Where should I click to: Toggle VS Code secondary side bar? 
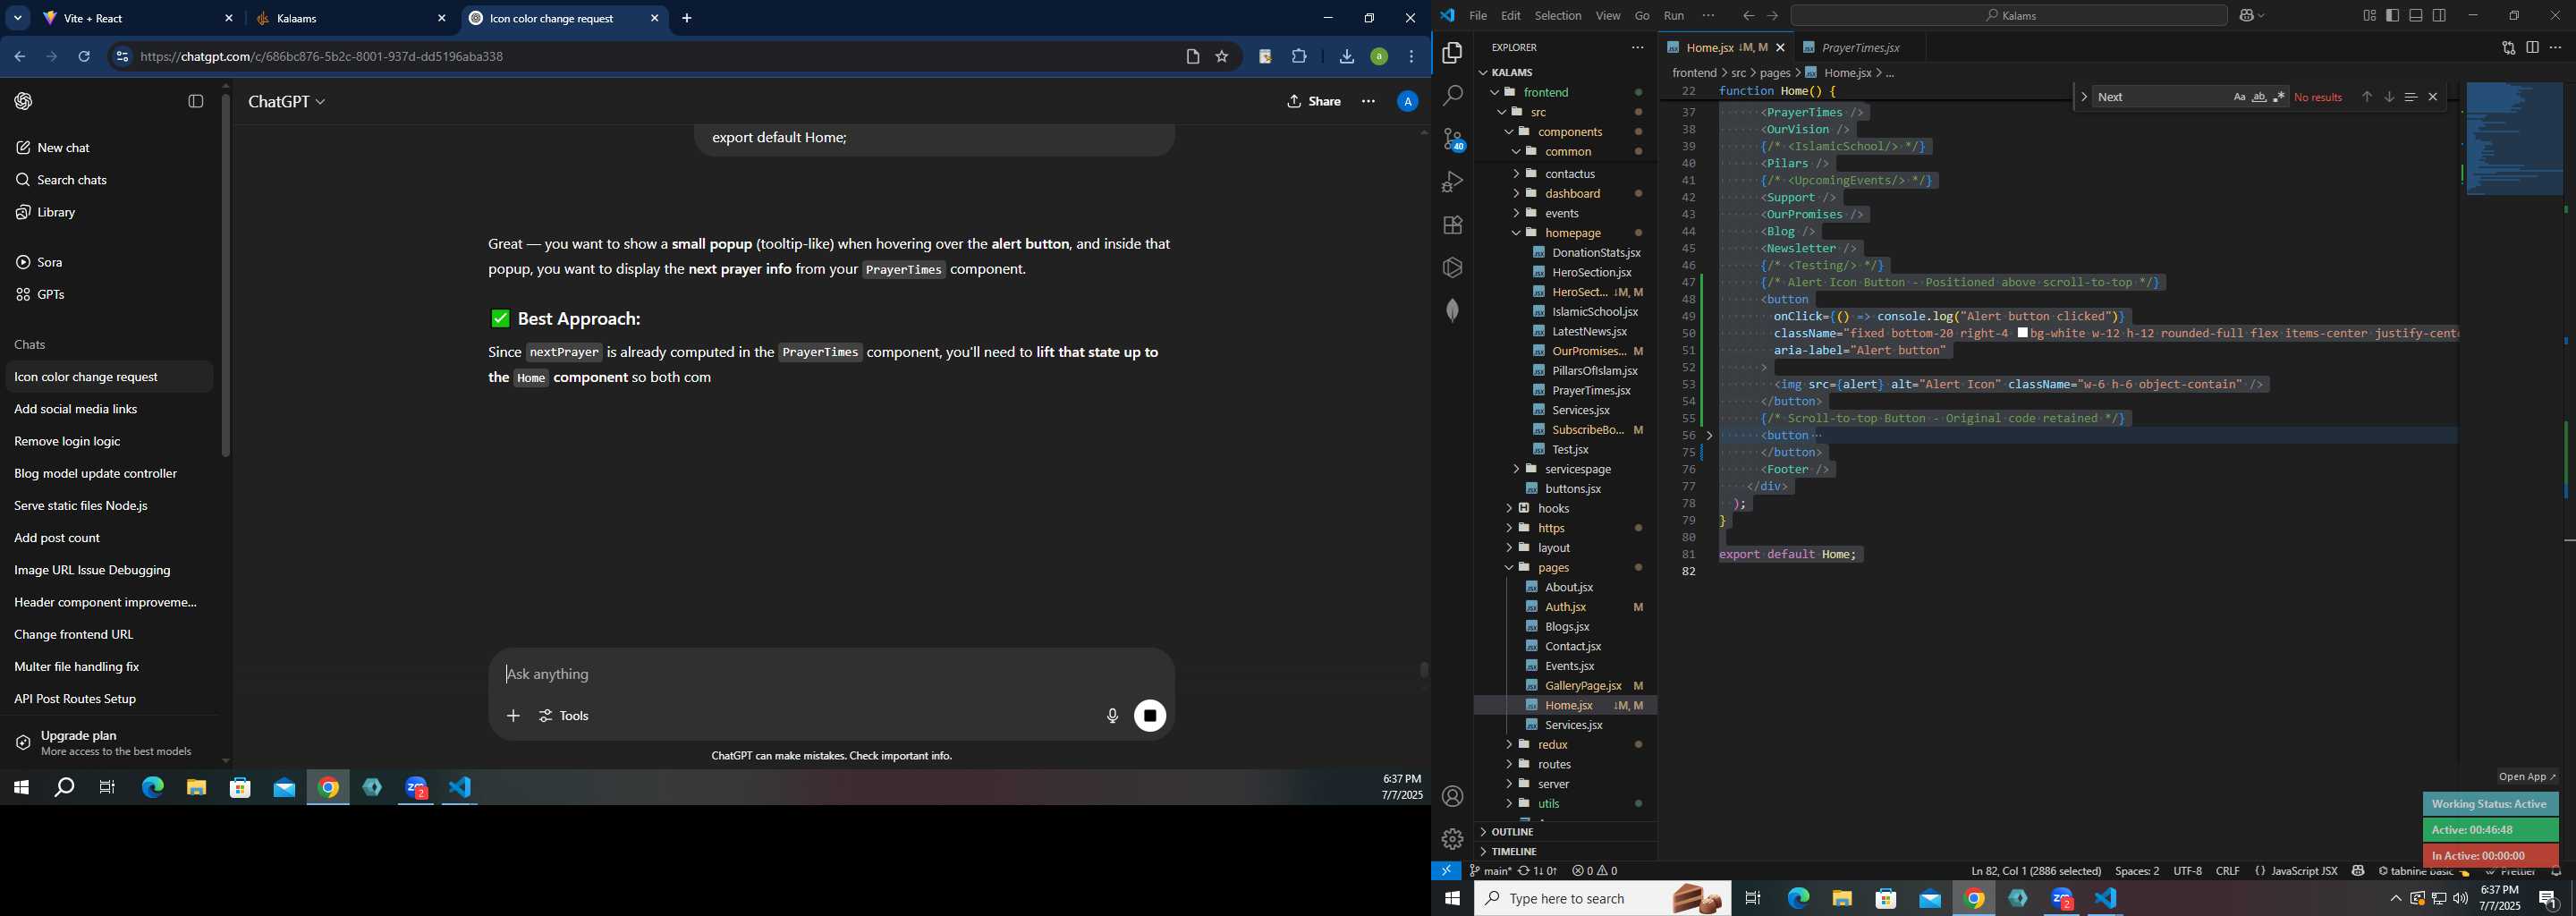click(x=2440, y=16)
